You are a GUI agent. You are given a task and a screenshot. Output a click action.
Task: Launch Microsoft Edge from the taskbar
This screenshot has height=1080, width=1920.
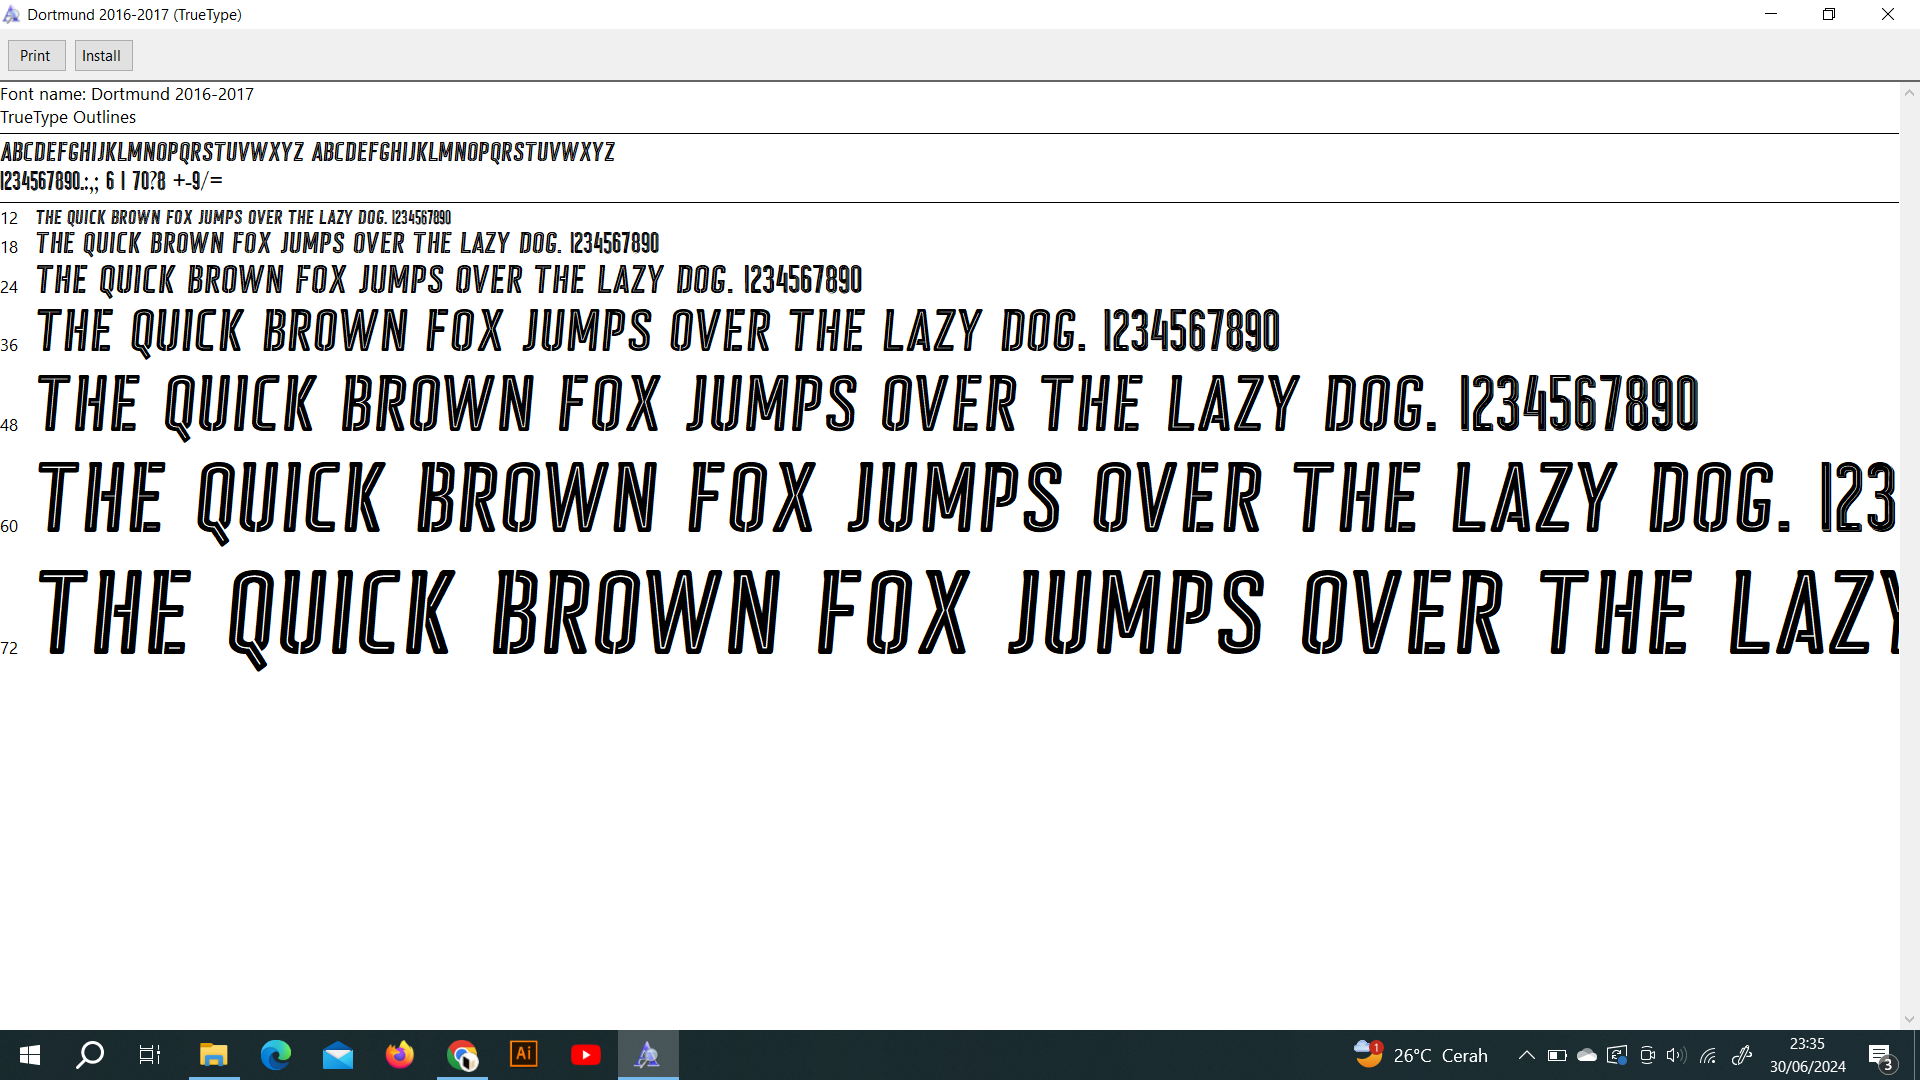coord(275,1055)
